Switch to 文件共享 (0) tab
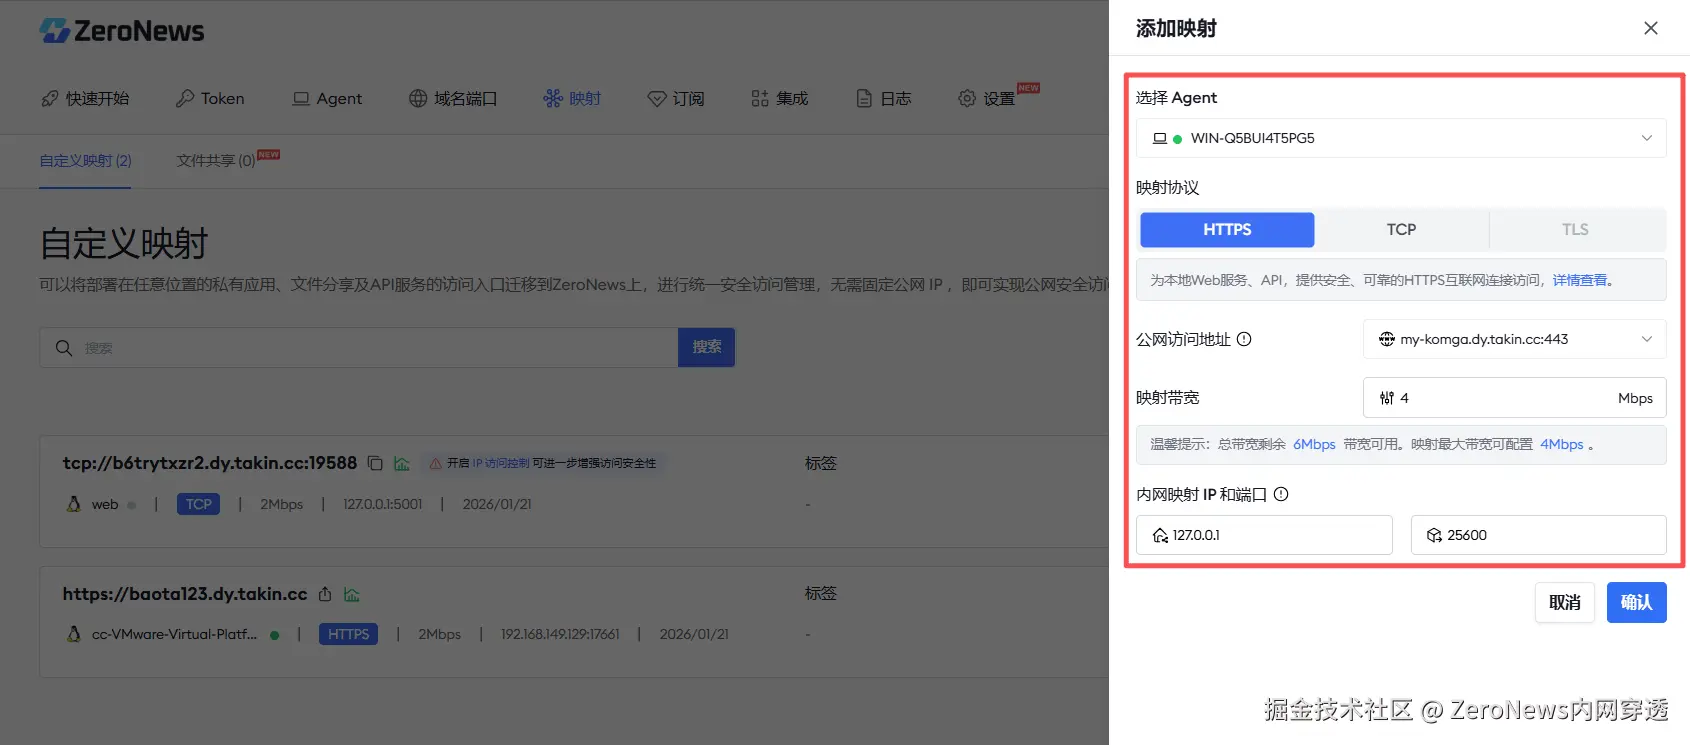1690x745 pixels. tap(216, 160)
